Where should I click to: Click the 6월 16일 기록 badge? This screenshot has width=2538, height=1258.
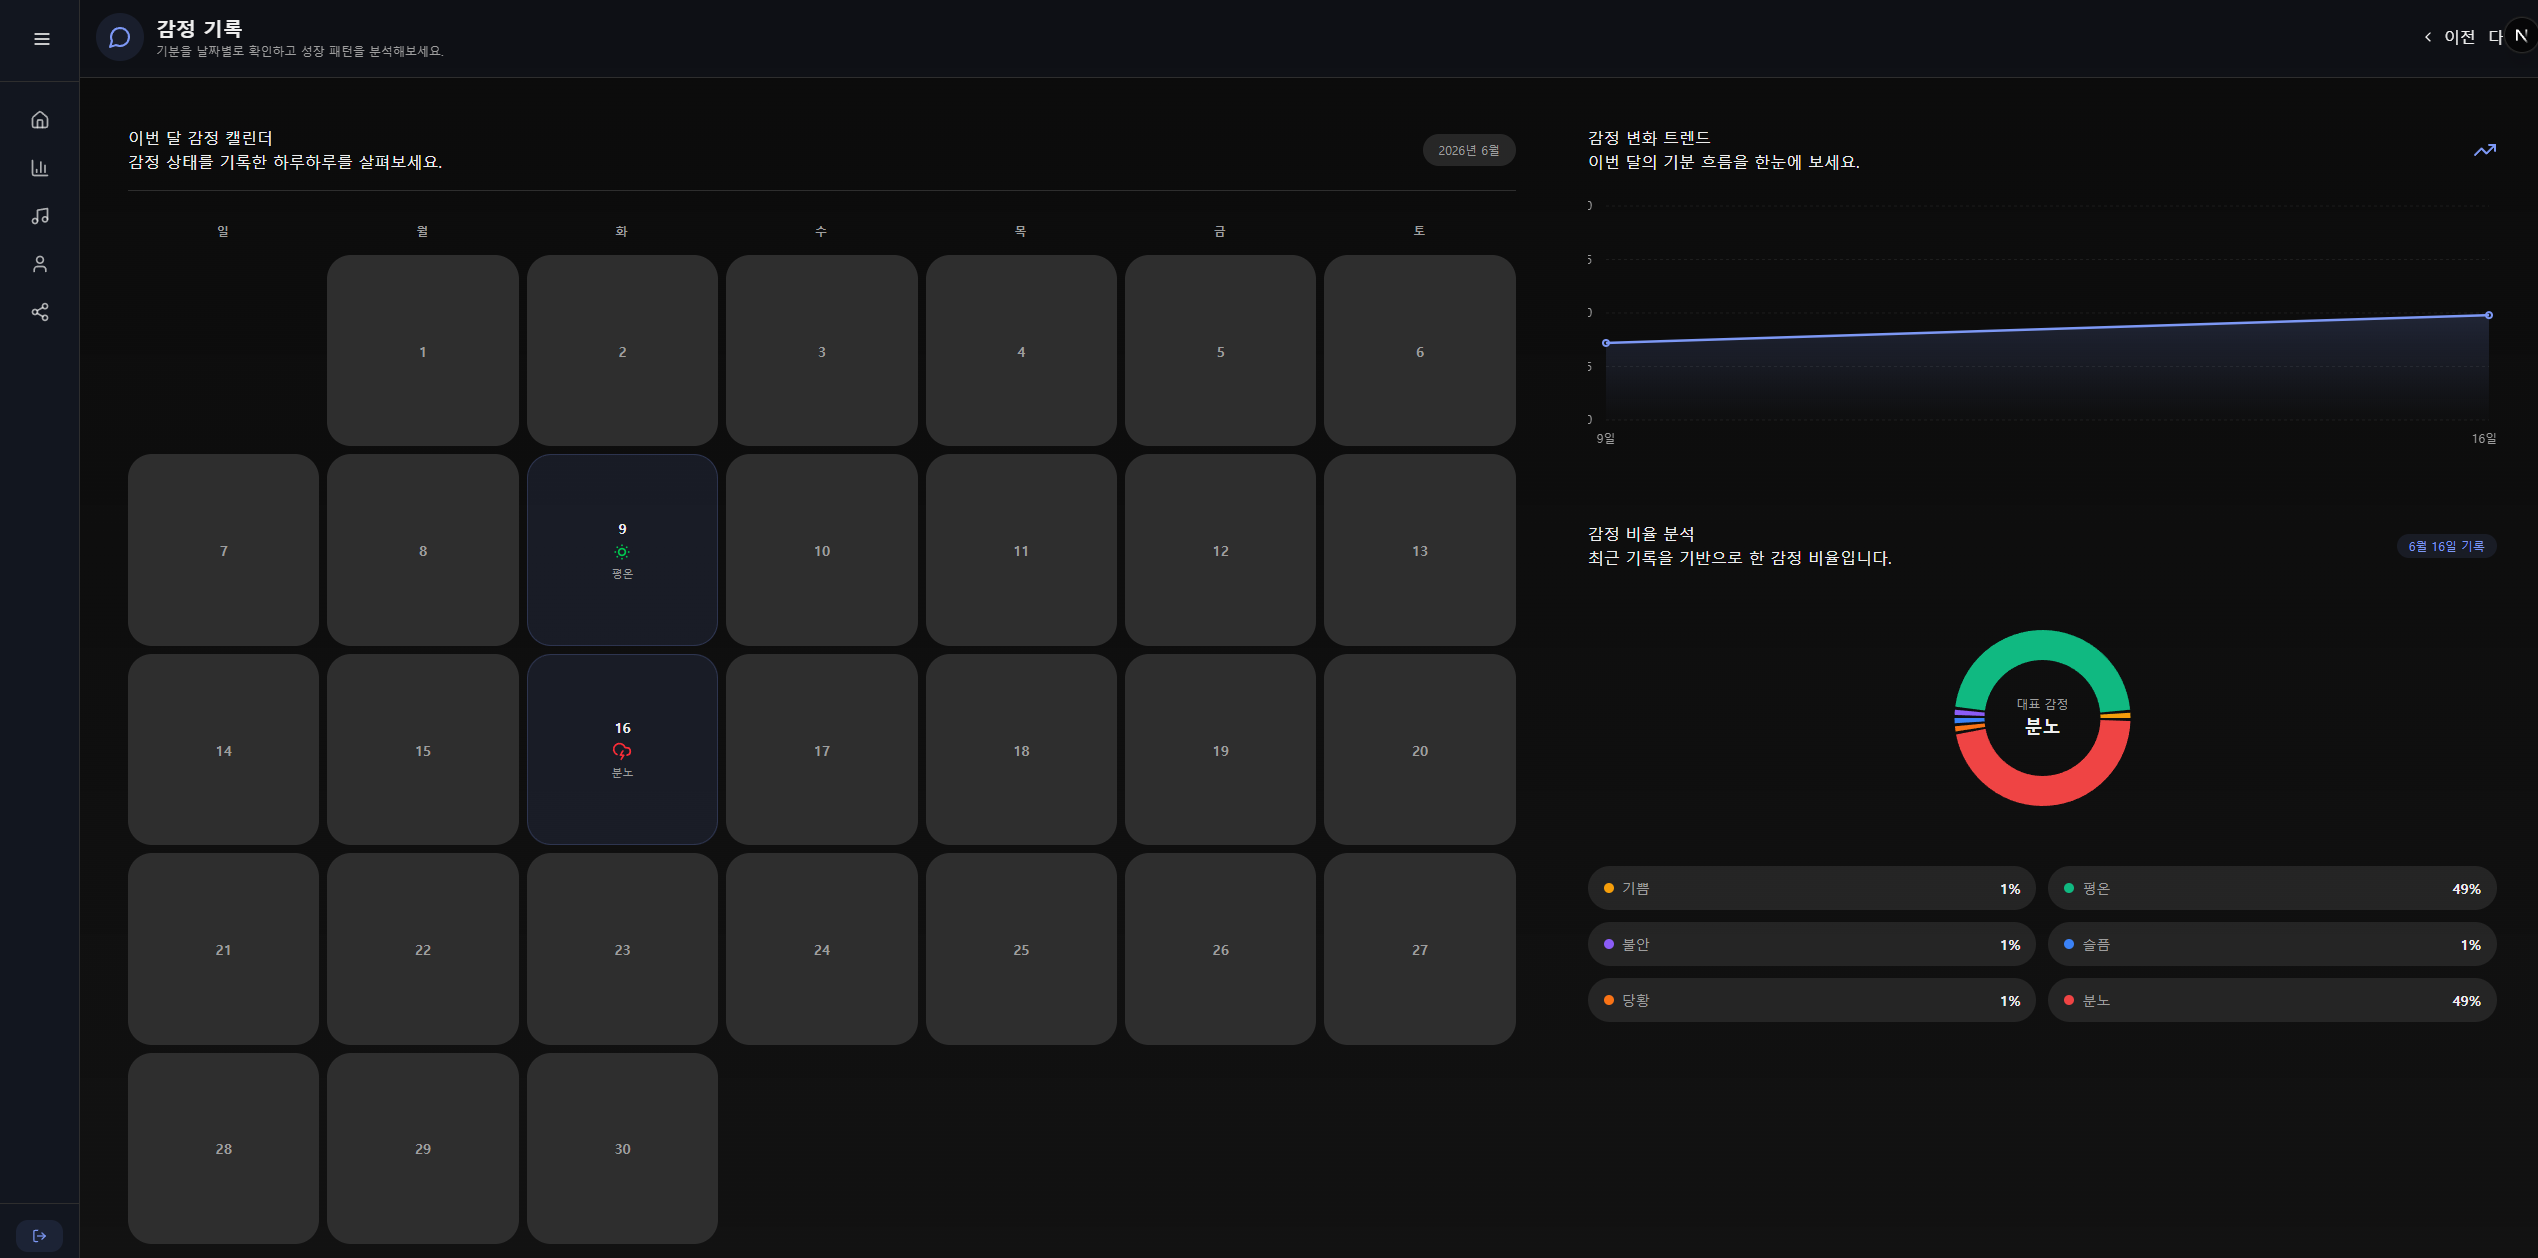[x=2446, y=546]
